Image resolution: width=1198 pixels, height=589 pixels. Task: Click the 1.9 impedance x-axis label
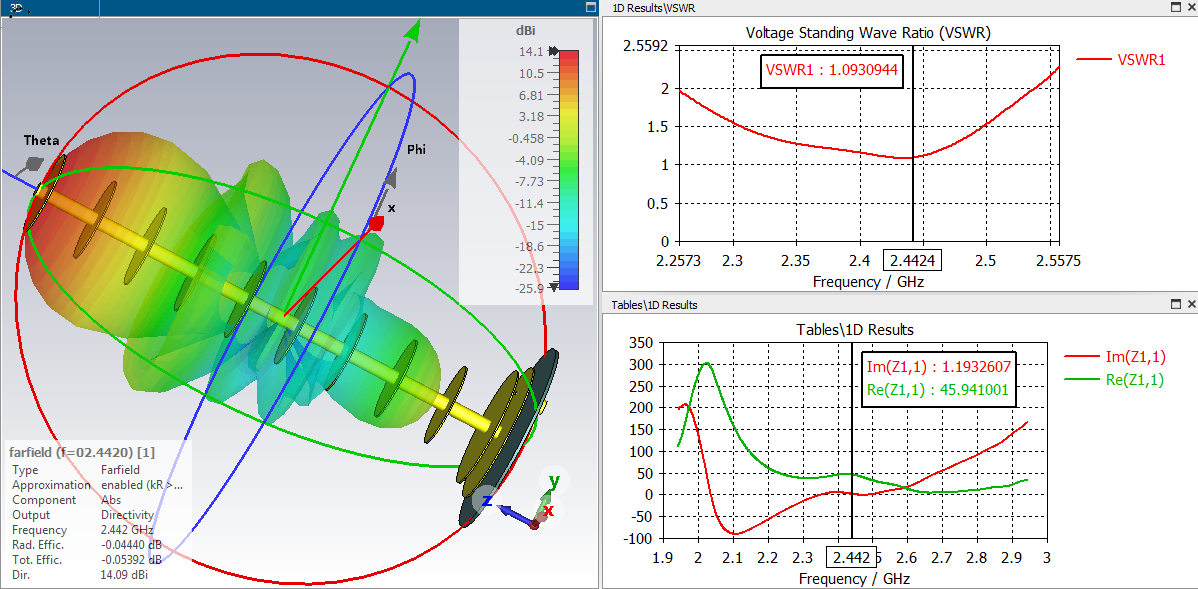[662, 558]
